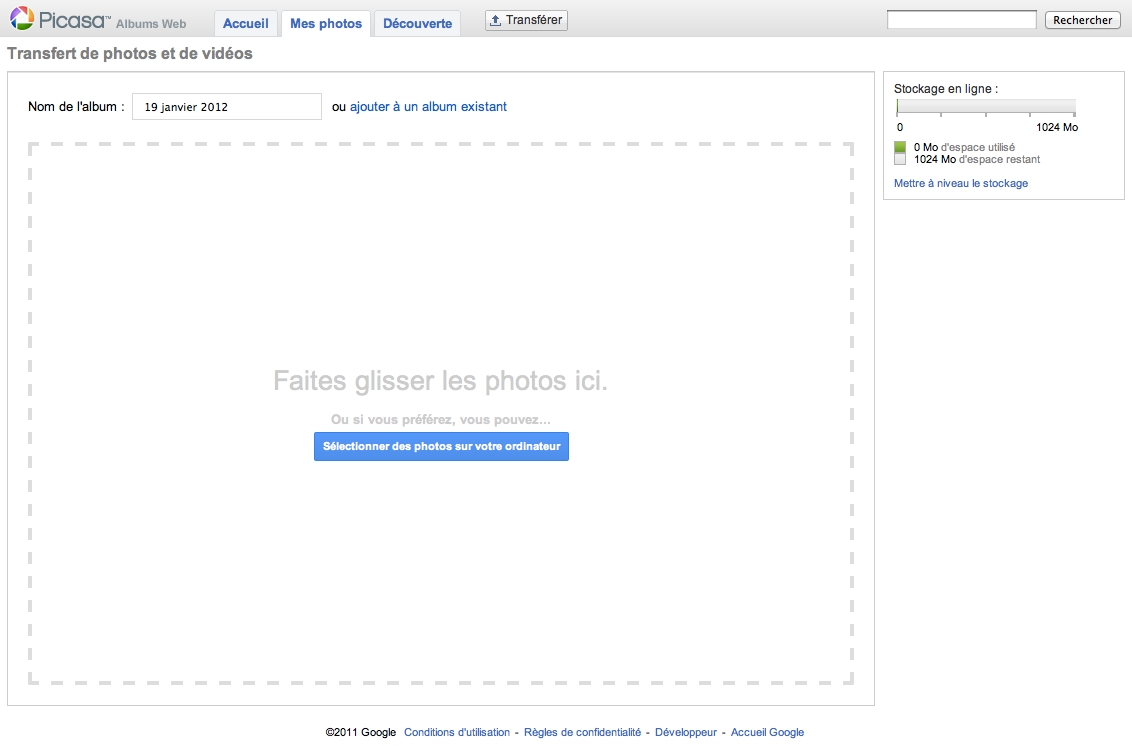Viewport: 1132px width, 746px height.
Task: Focus the search text field
Action: [961, 20]
